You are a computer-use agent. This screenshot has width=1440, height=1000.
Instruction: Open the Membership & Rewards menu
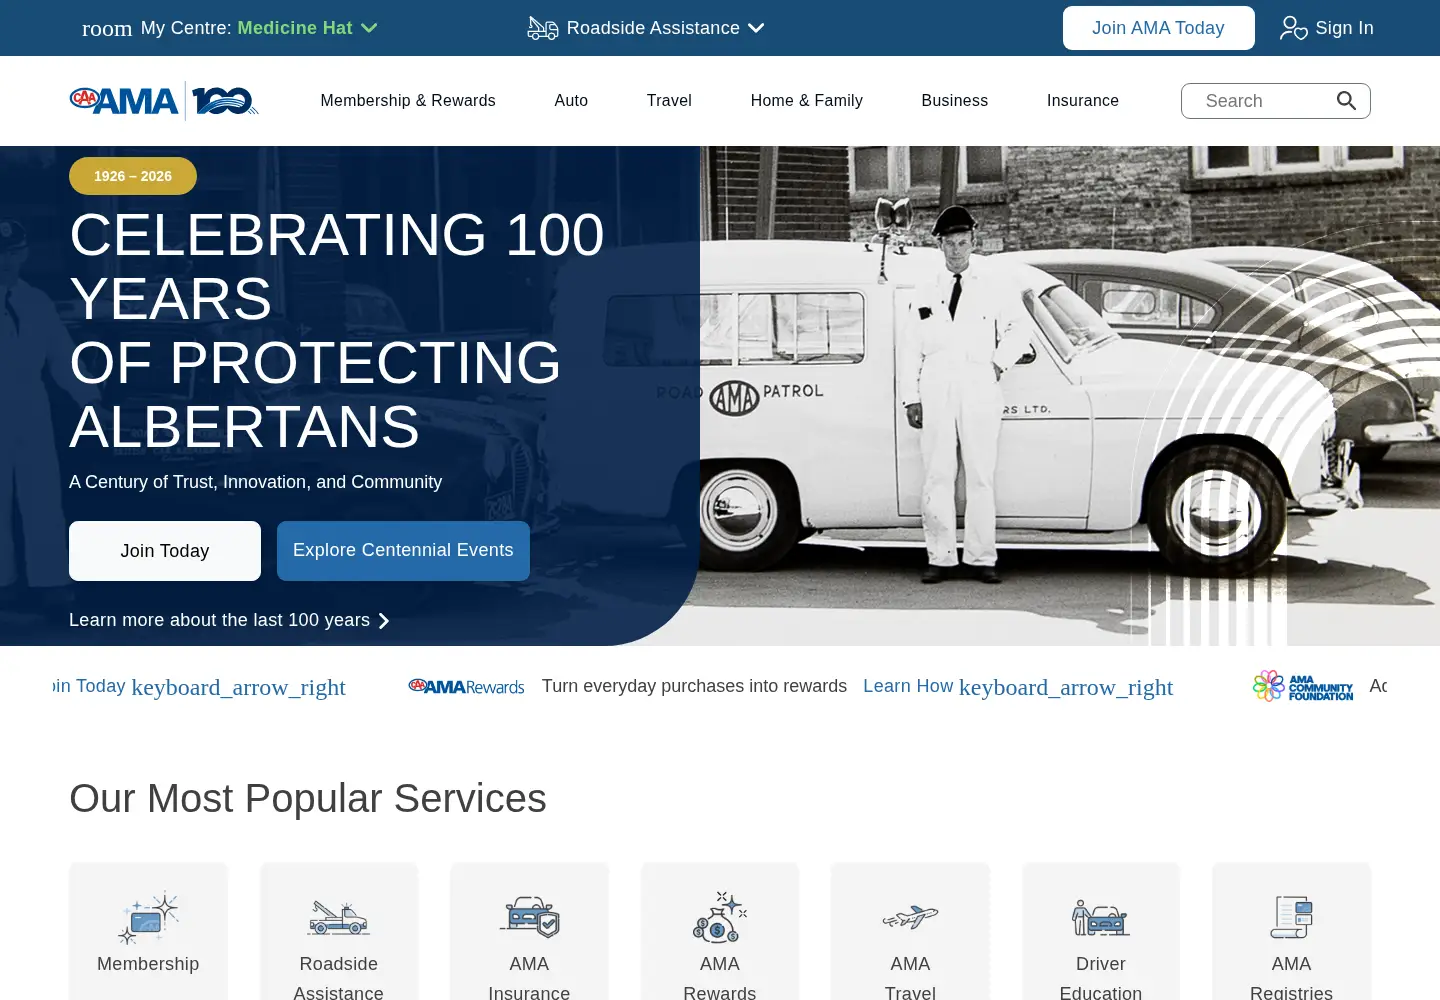click(x=408, y=101)
